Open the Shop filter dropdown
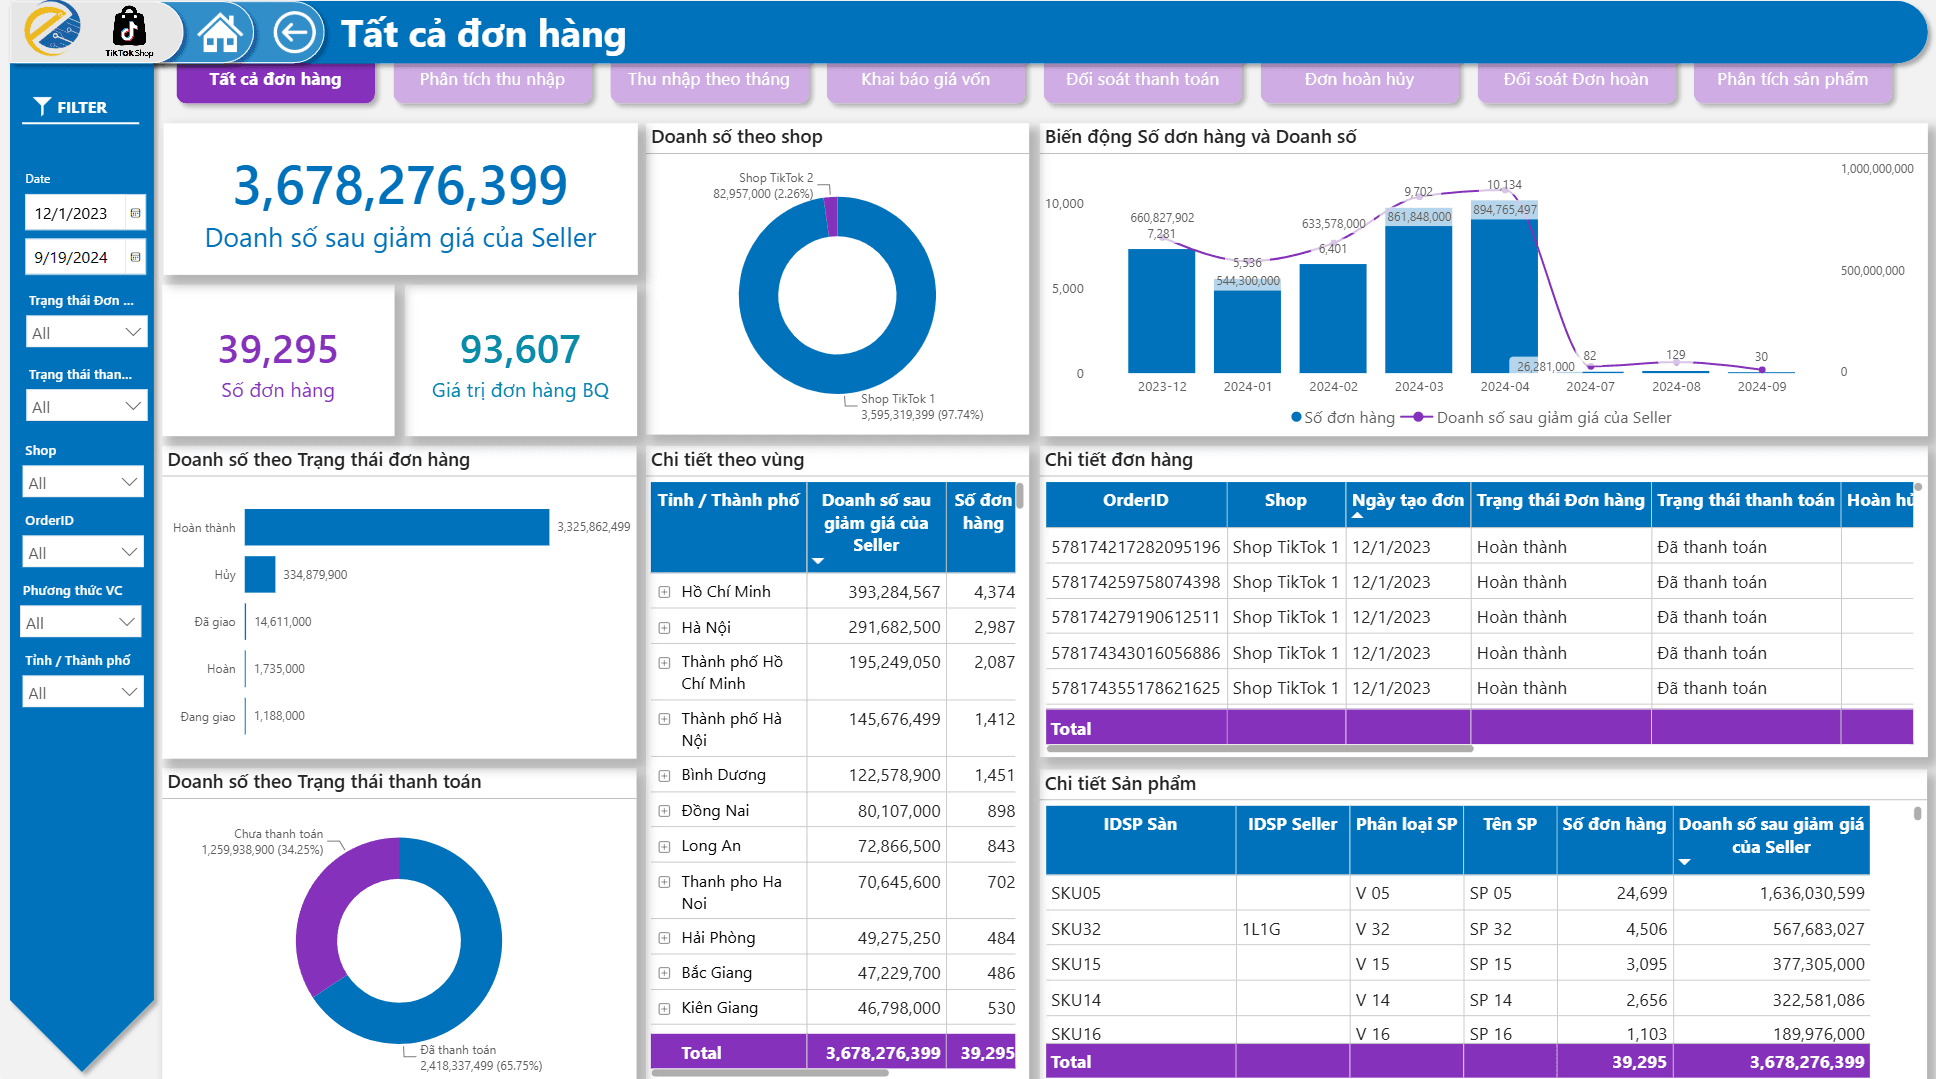Screen dimensions: 1936x1079 [83, 482]
